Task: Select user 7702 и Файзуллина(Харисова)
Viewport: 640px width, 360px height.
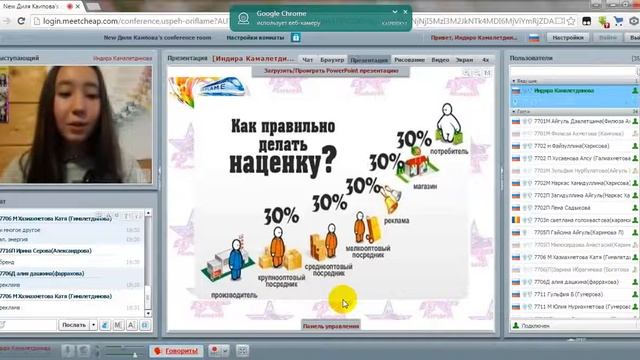Action: tap(574, 146)
